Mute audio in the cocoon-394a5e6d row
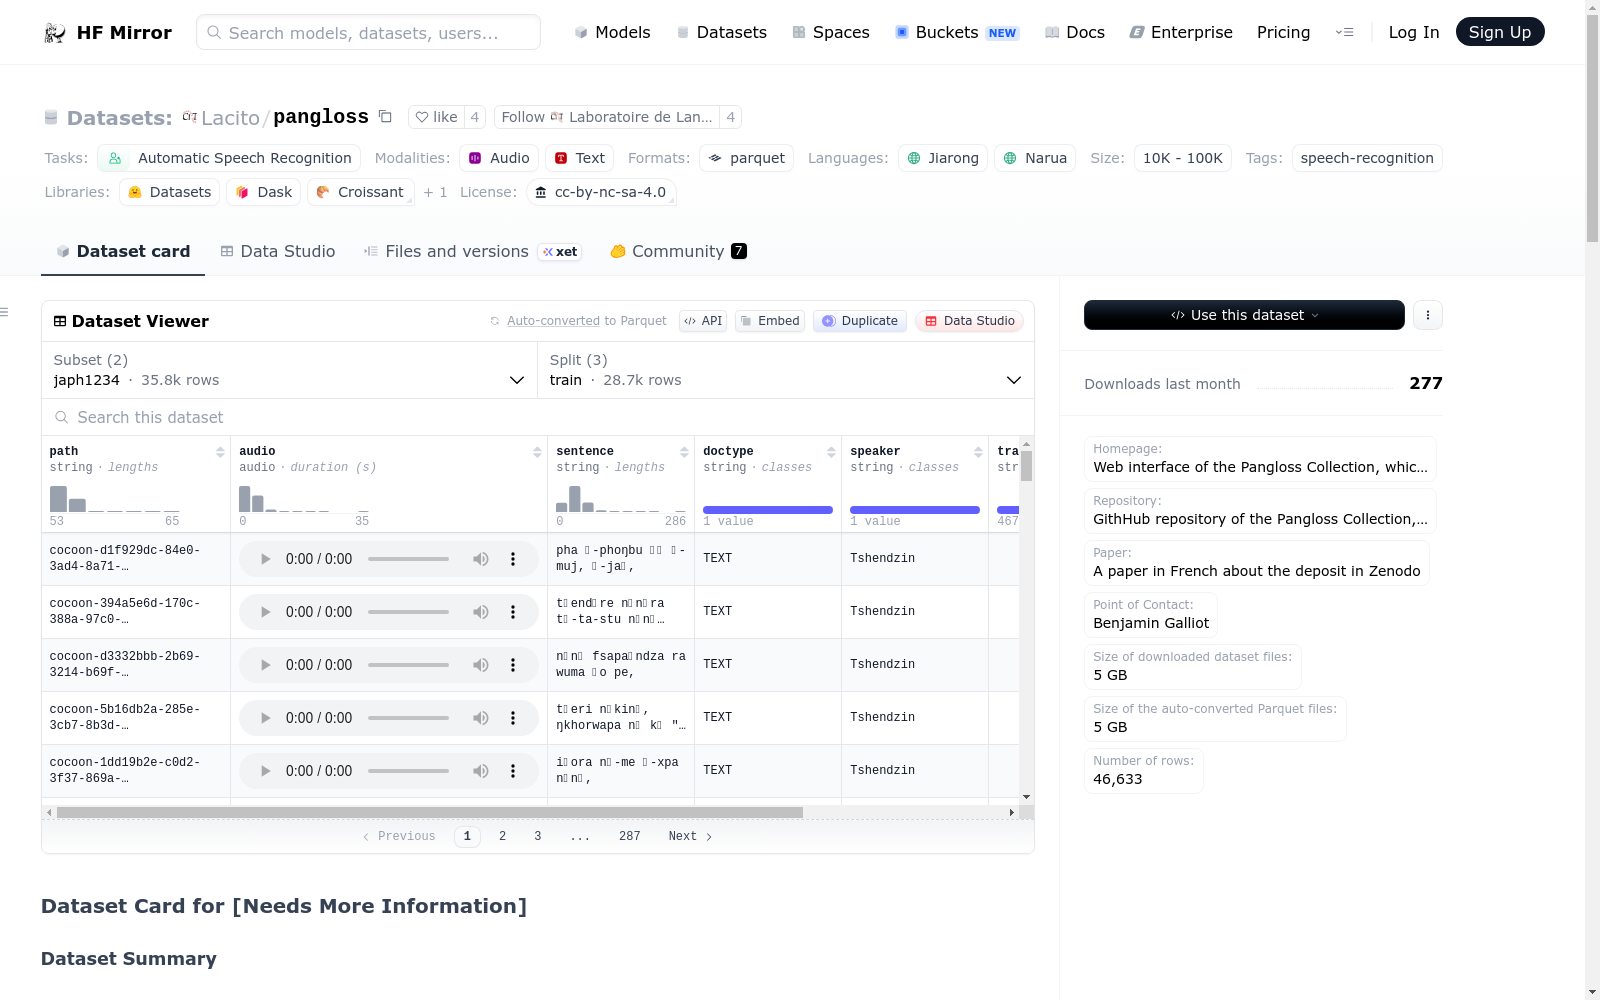Screen dimensions: 1600x1000 click(481, 612)
